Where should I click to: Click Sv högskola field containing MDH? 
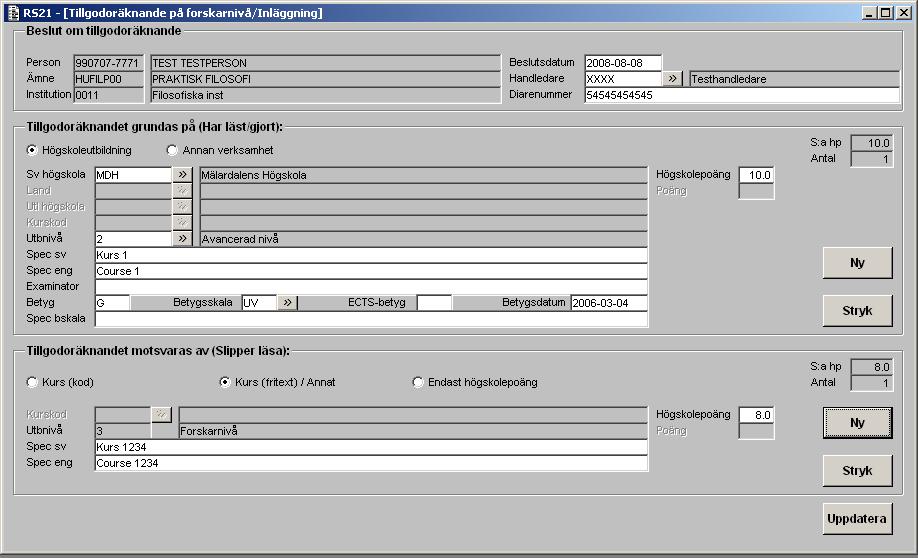pos(133,174)
